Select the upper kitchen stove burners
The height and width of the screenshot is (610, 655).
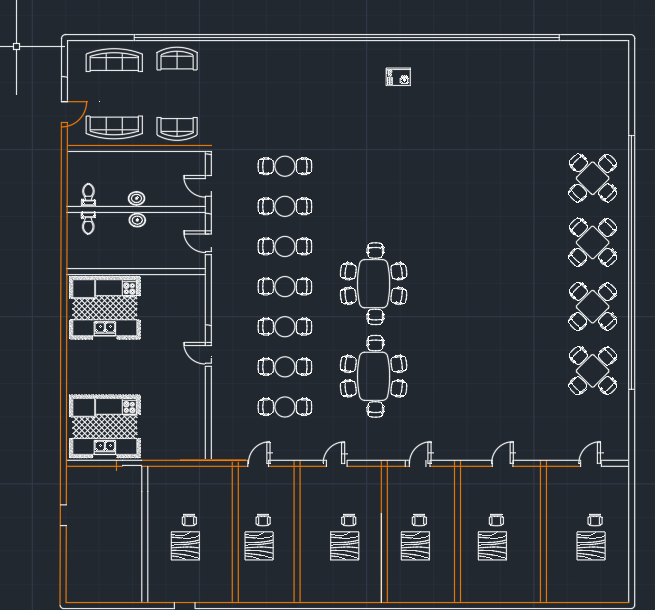coord(129,288)
